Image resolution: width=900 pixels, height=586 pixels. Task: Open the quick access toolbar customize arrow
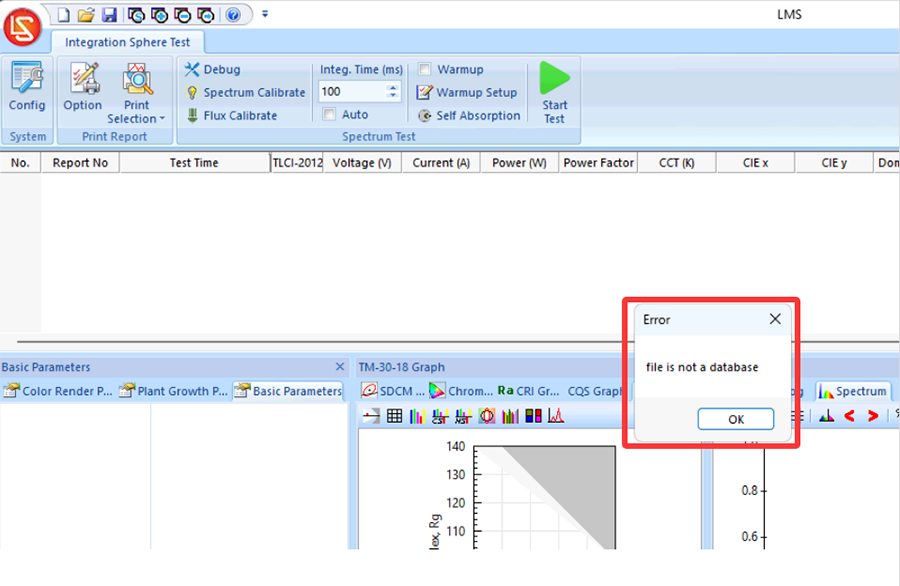click(x=265, y=15)
